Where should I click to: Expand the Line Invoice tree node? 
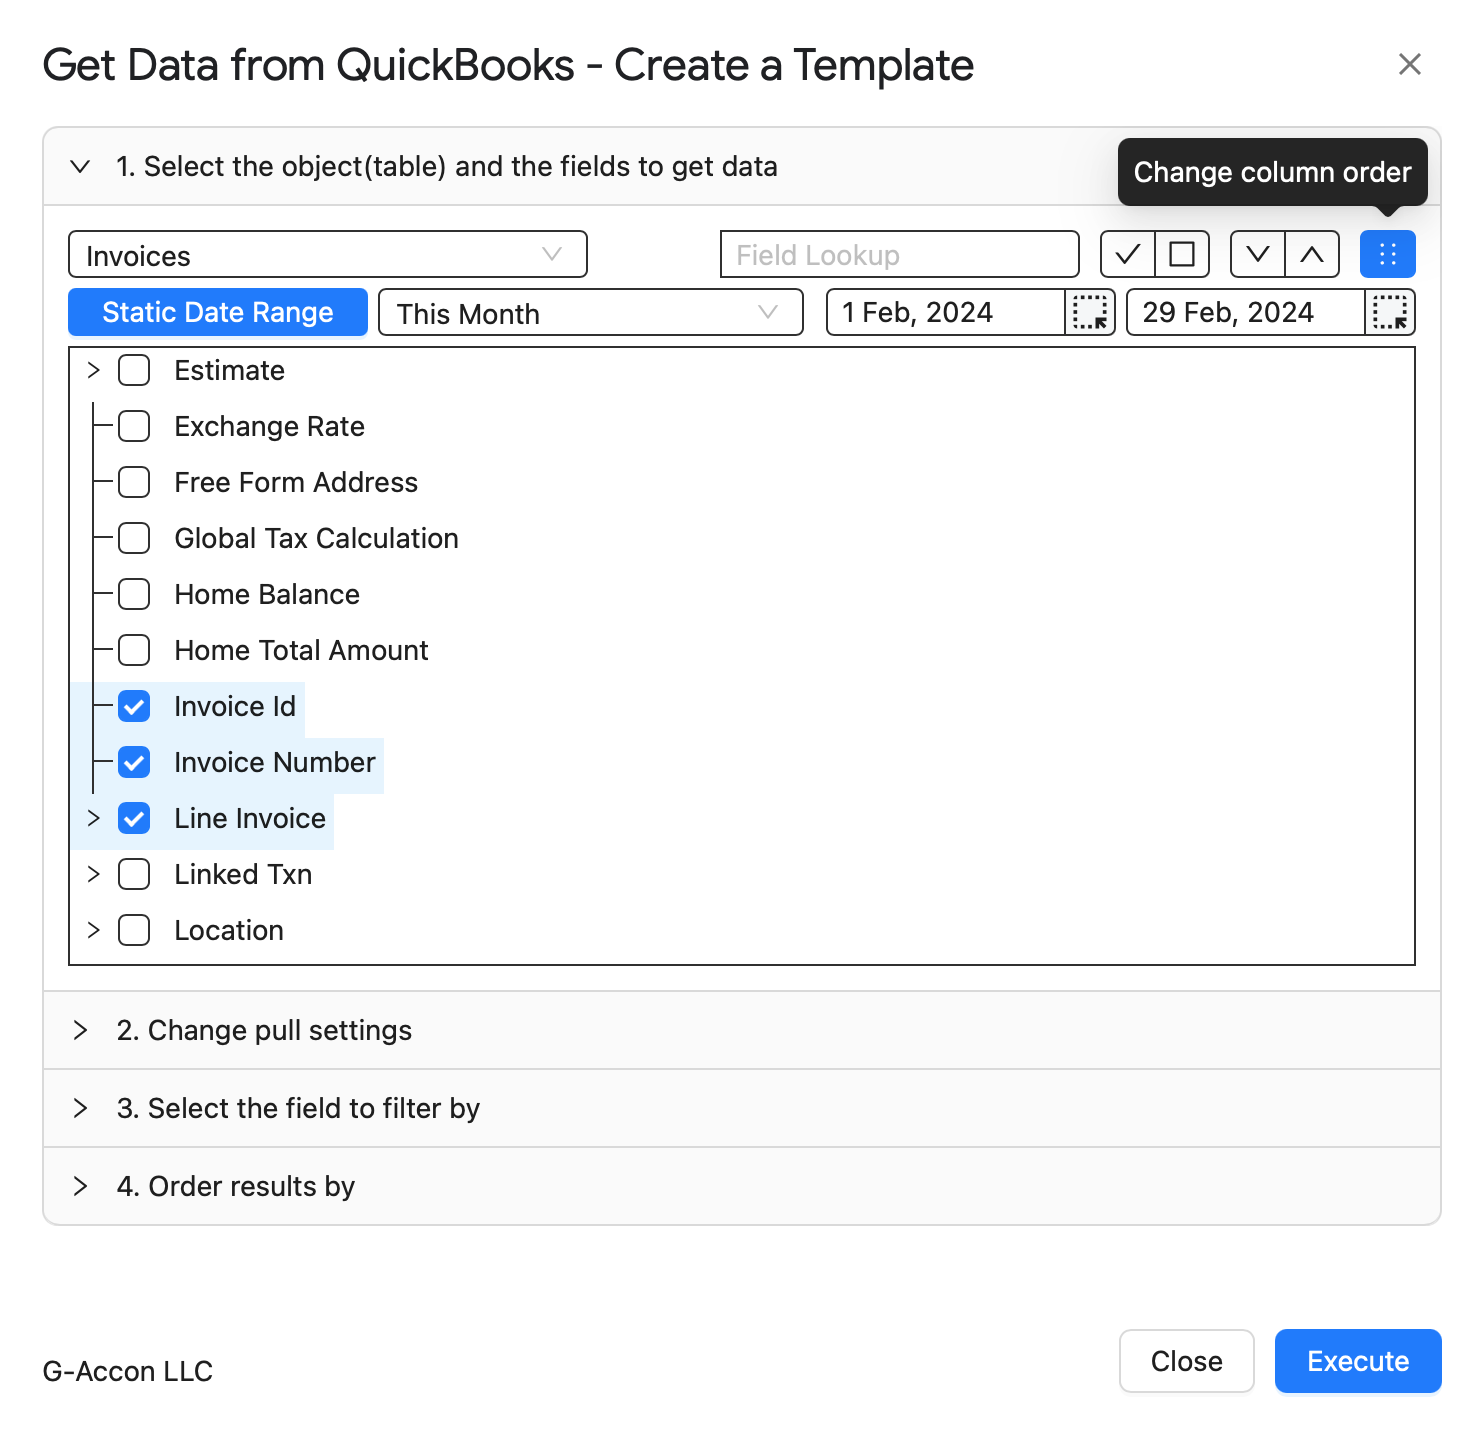coord(94,818)
